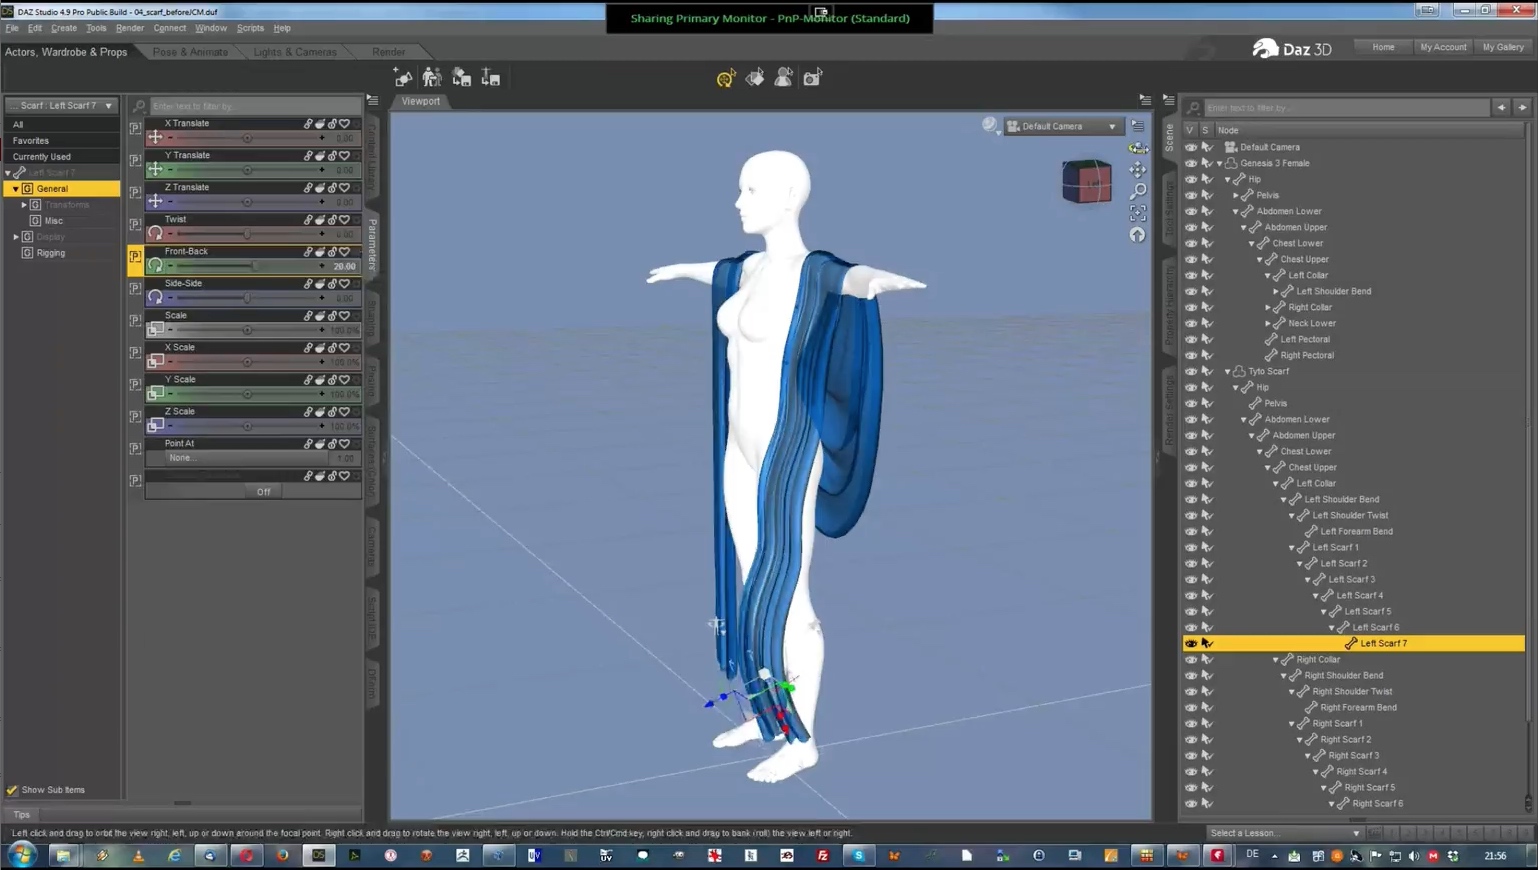Click the My Gallery button

coord(1503,47)
